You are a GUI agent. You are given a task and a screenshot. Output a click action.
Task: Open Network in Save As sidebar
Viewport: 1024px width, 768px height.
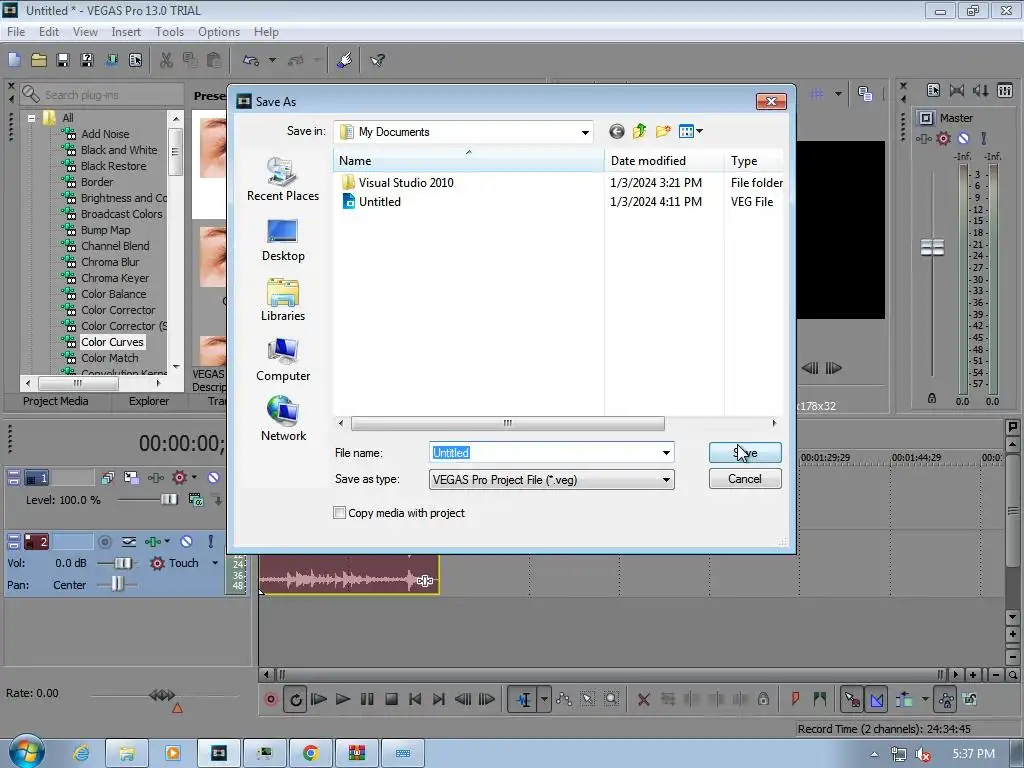point(283,419)
